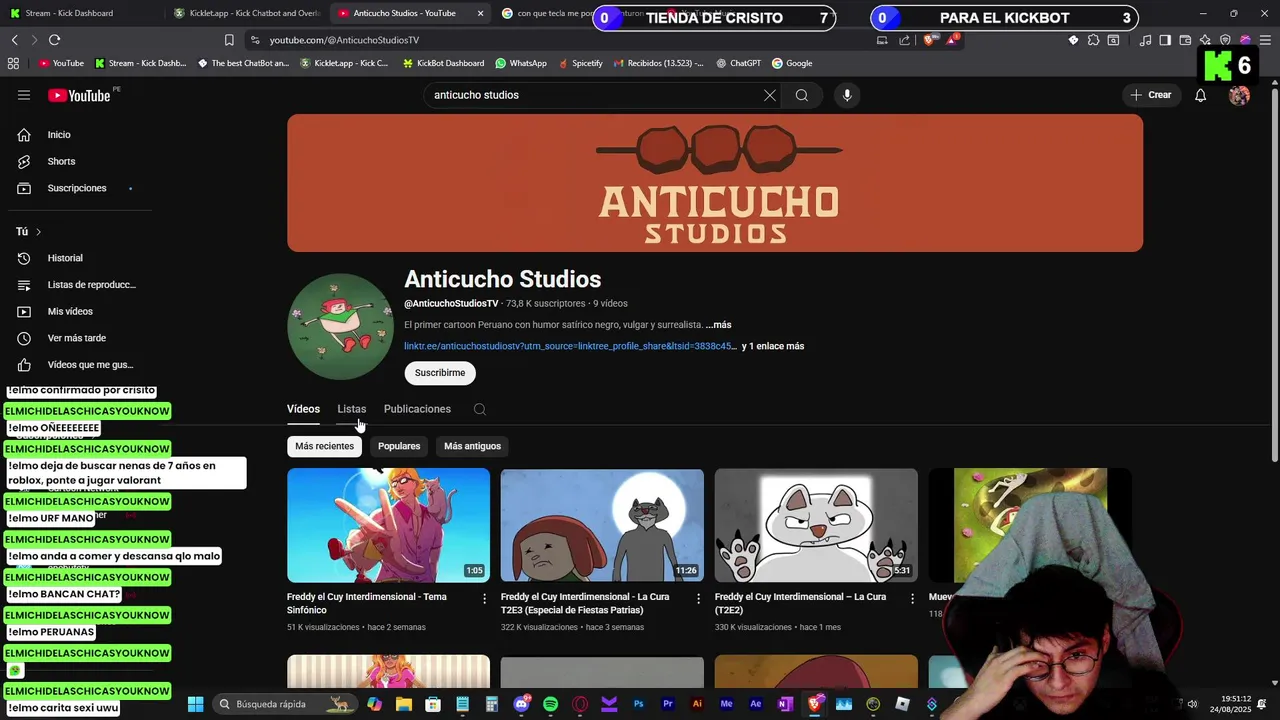Image resolution: width=1280 pixels, height=720 pixels.
Task: Activate voice search microphone icon
Action: [847, 95]
